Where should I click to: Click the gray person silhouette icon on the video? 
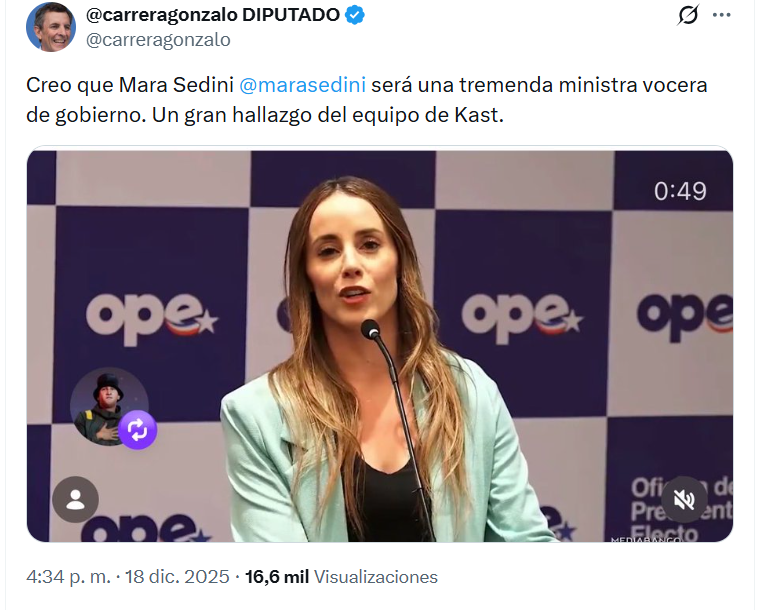pos(76,499)
